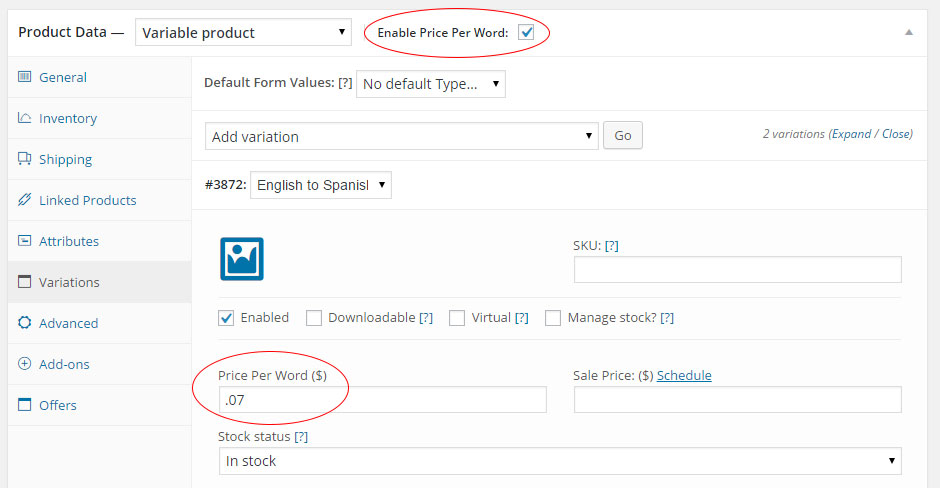Screen dimensions: 940x488
Task: Click the Price Per Word input field
Action: [x=382, y=400]
